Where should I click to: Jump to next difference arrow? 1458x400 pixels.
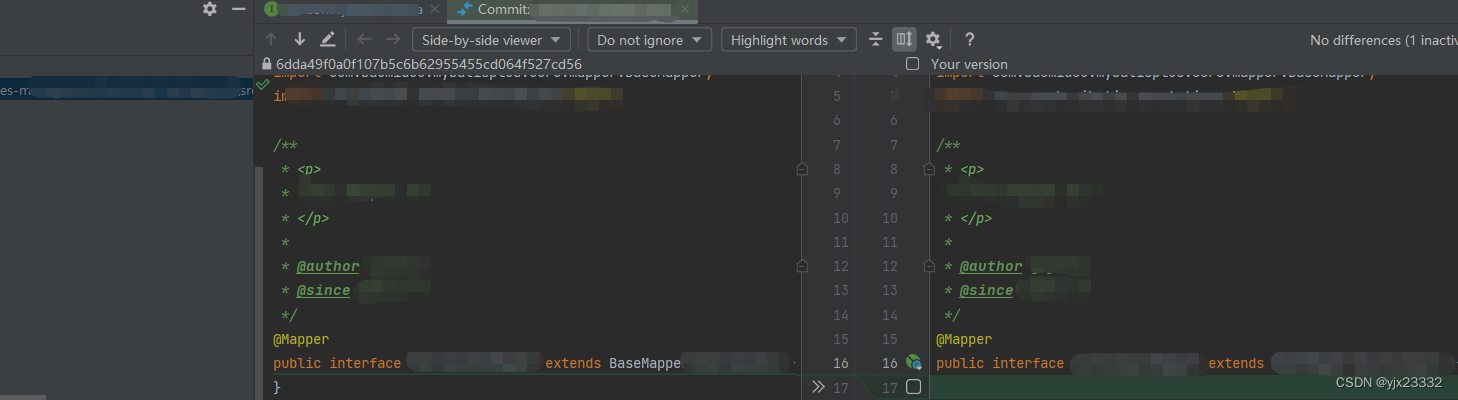click(299, 40)
